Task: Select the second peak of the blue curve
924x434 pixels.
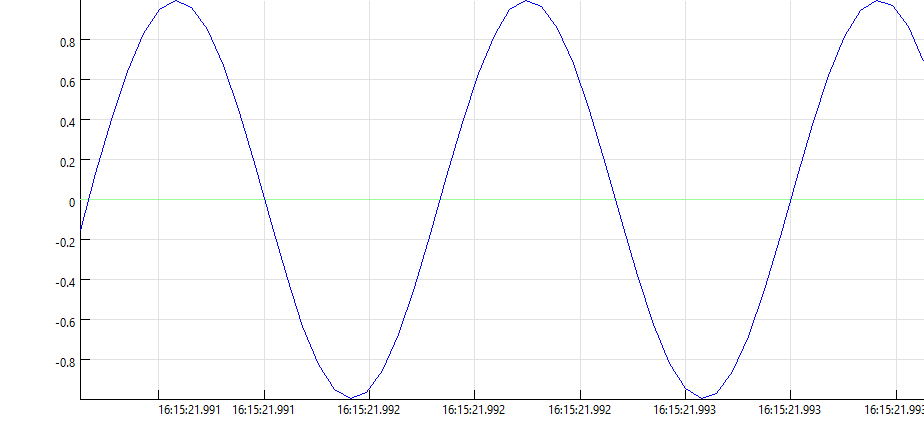Action: [526, 1]
